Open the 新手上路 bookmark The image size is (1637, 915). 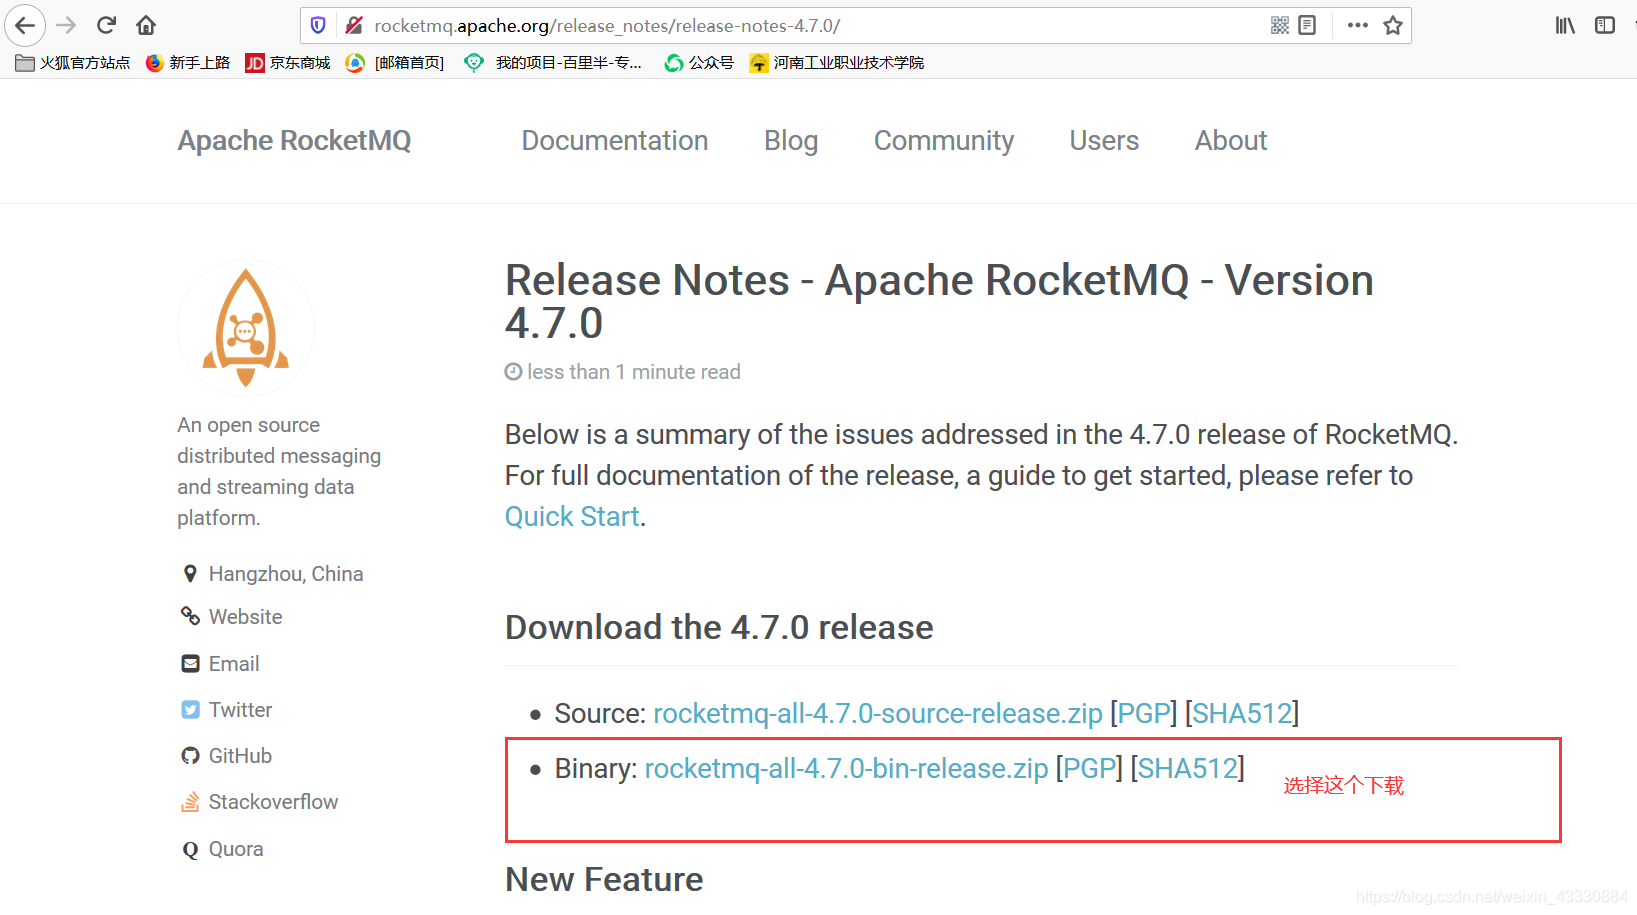pyautogui.click(x=188, y=63)
